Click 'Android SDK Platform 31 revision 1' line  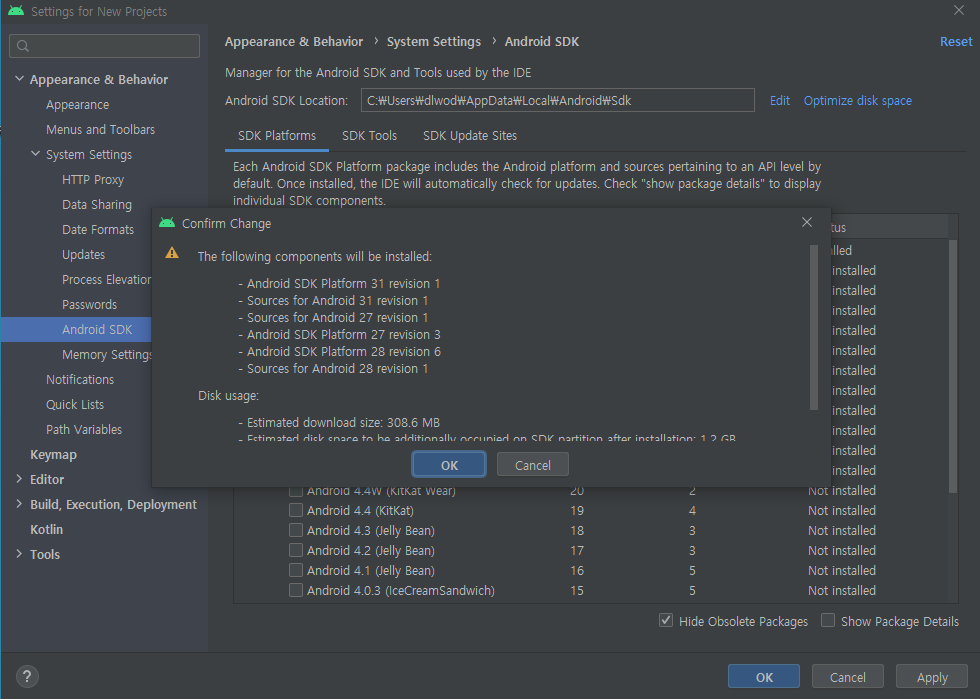point(343,283)
